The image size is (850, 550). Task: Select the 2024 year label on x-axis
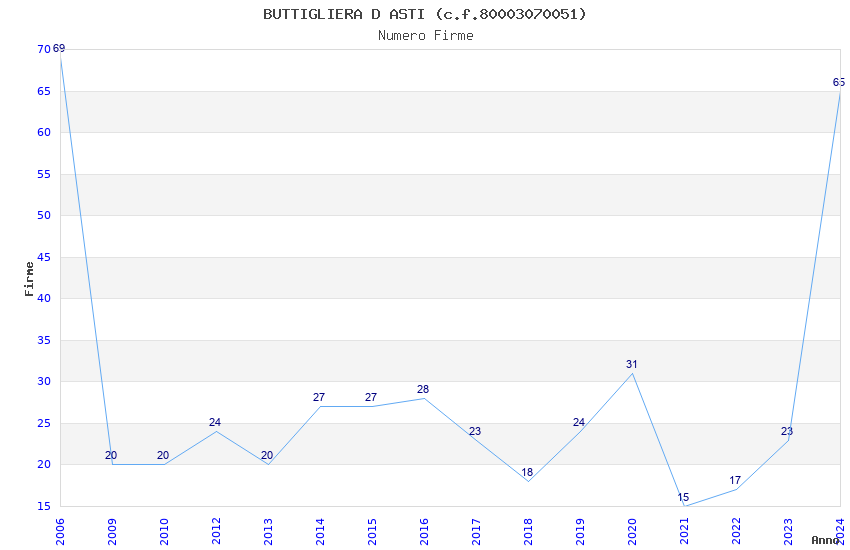point(840,531)
